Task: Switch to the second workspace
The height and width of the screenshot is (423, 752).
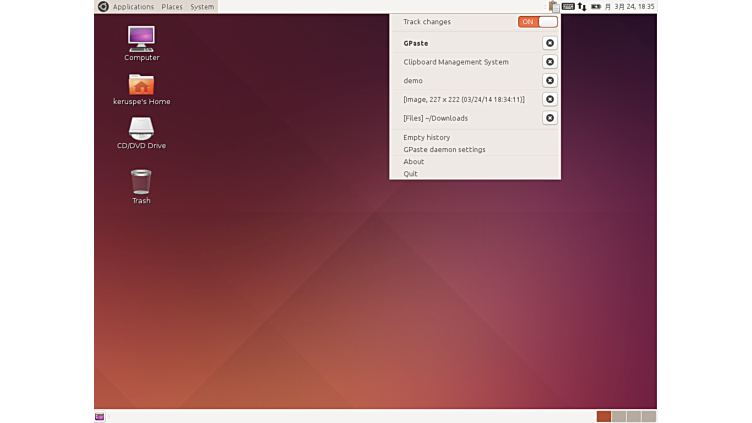Action: coord(619,416)
